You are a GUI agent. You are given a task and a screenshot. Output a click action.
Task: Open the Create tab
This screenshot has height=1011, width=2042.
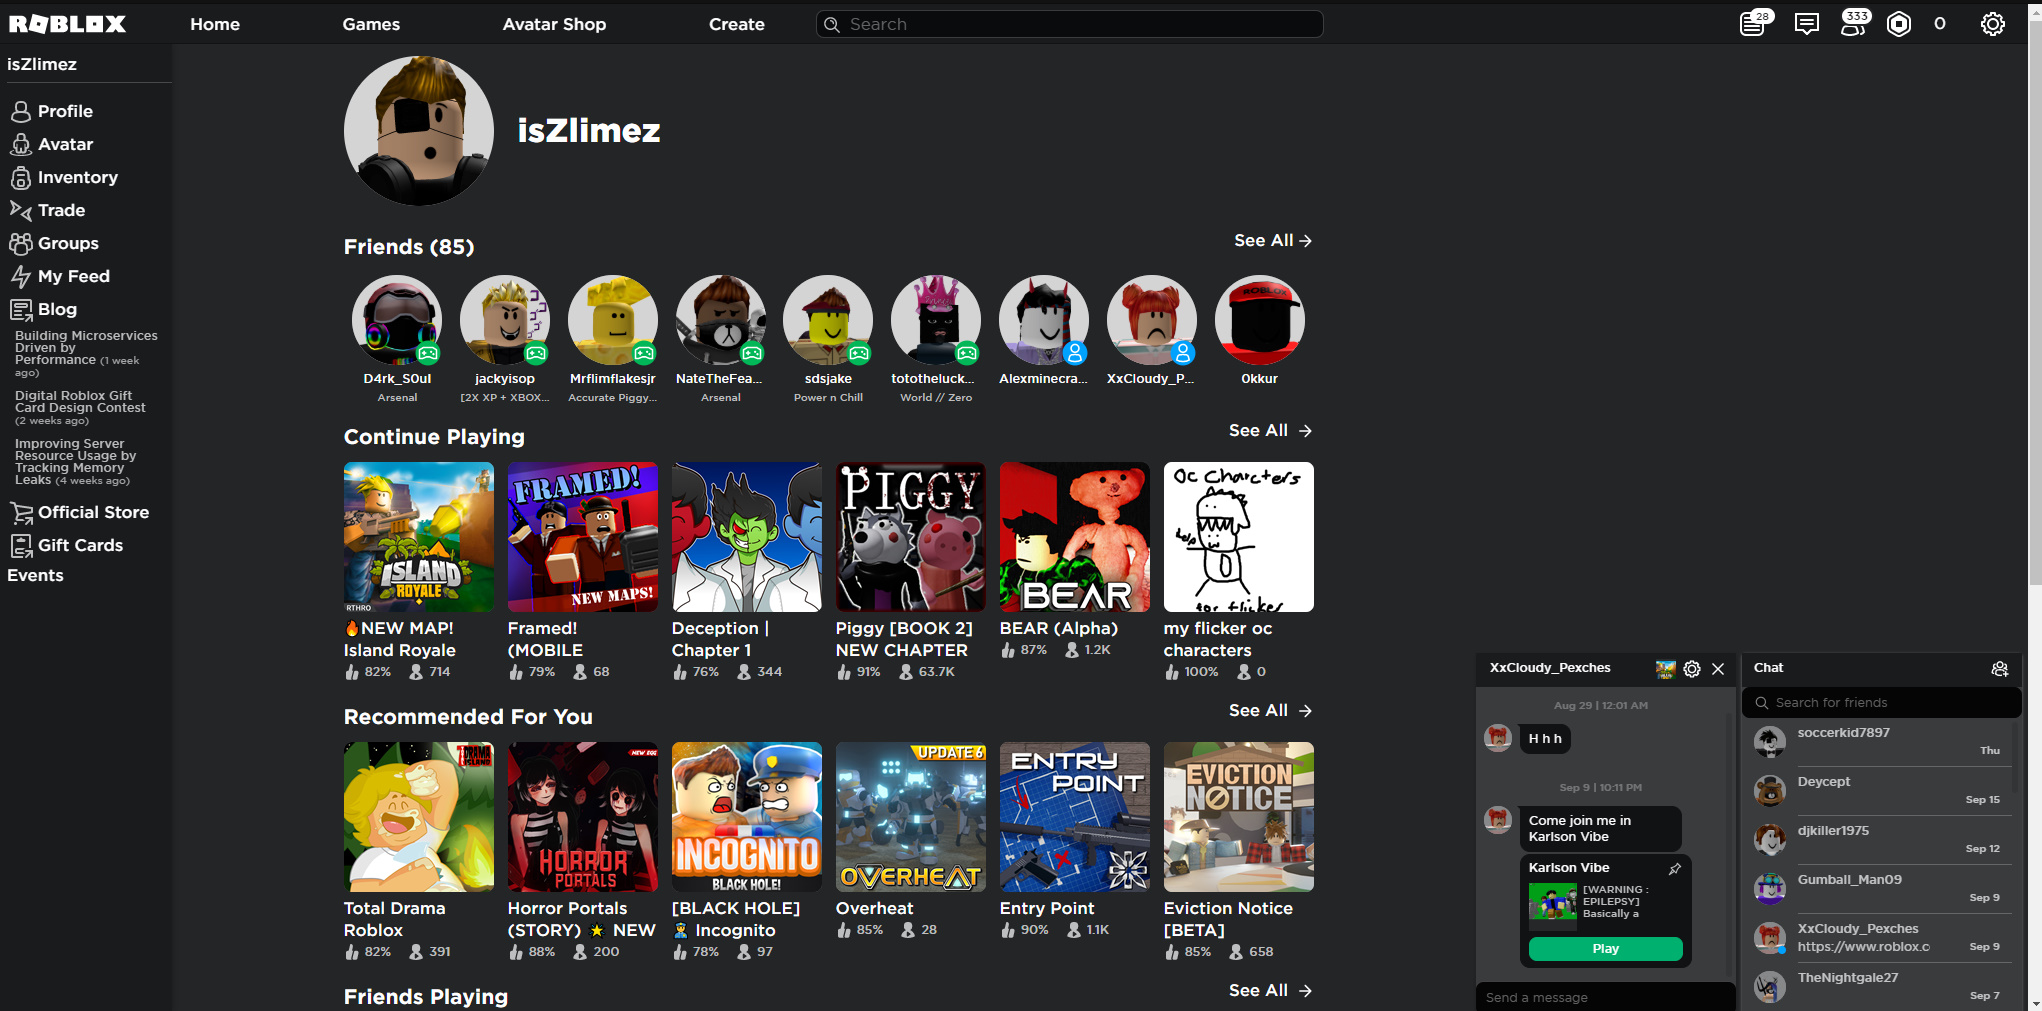click(737, 24)
